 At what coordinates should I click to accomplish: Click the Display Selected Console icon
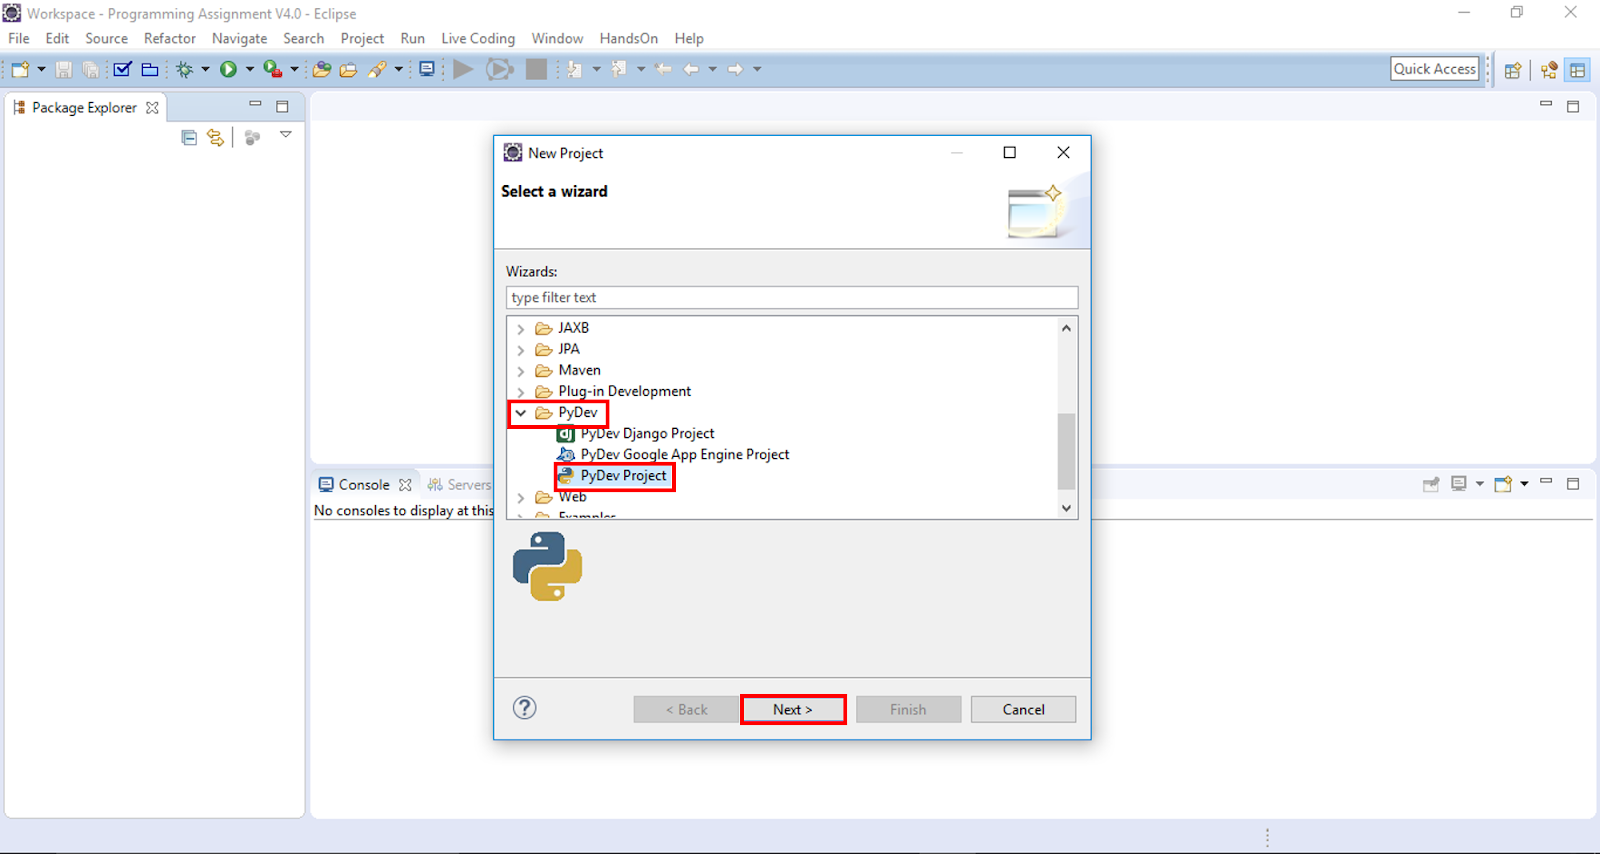(x=1459, y=485)
